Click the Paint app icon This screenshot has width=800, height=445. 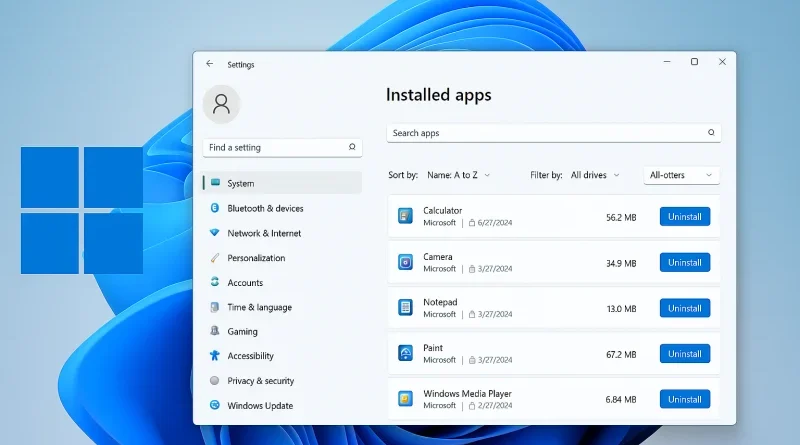405,353
